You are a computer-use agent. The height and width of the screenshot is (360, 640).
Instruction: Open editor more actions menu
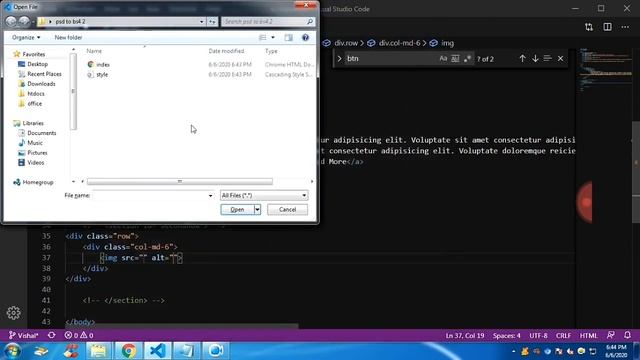pyautogui.click(x=625, y=27)
